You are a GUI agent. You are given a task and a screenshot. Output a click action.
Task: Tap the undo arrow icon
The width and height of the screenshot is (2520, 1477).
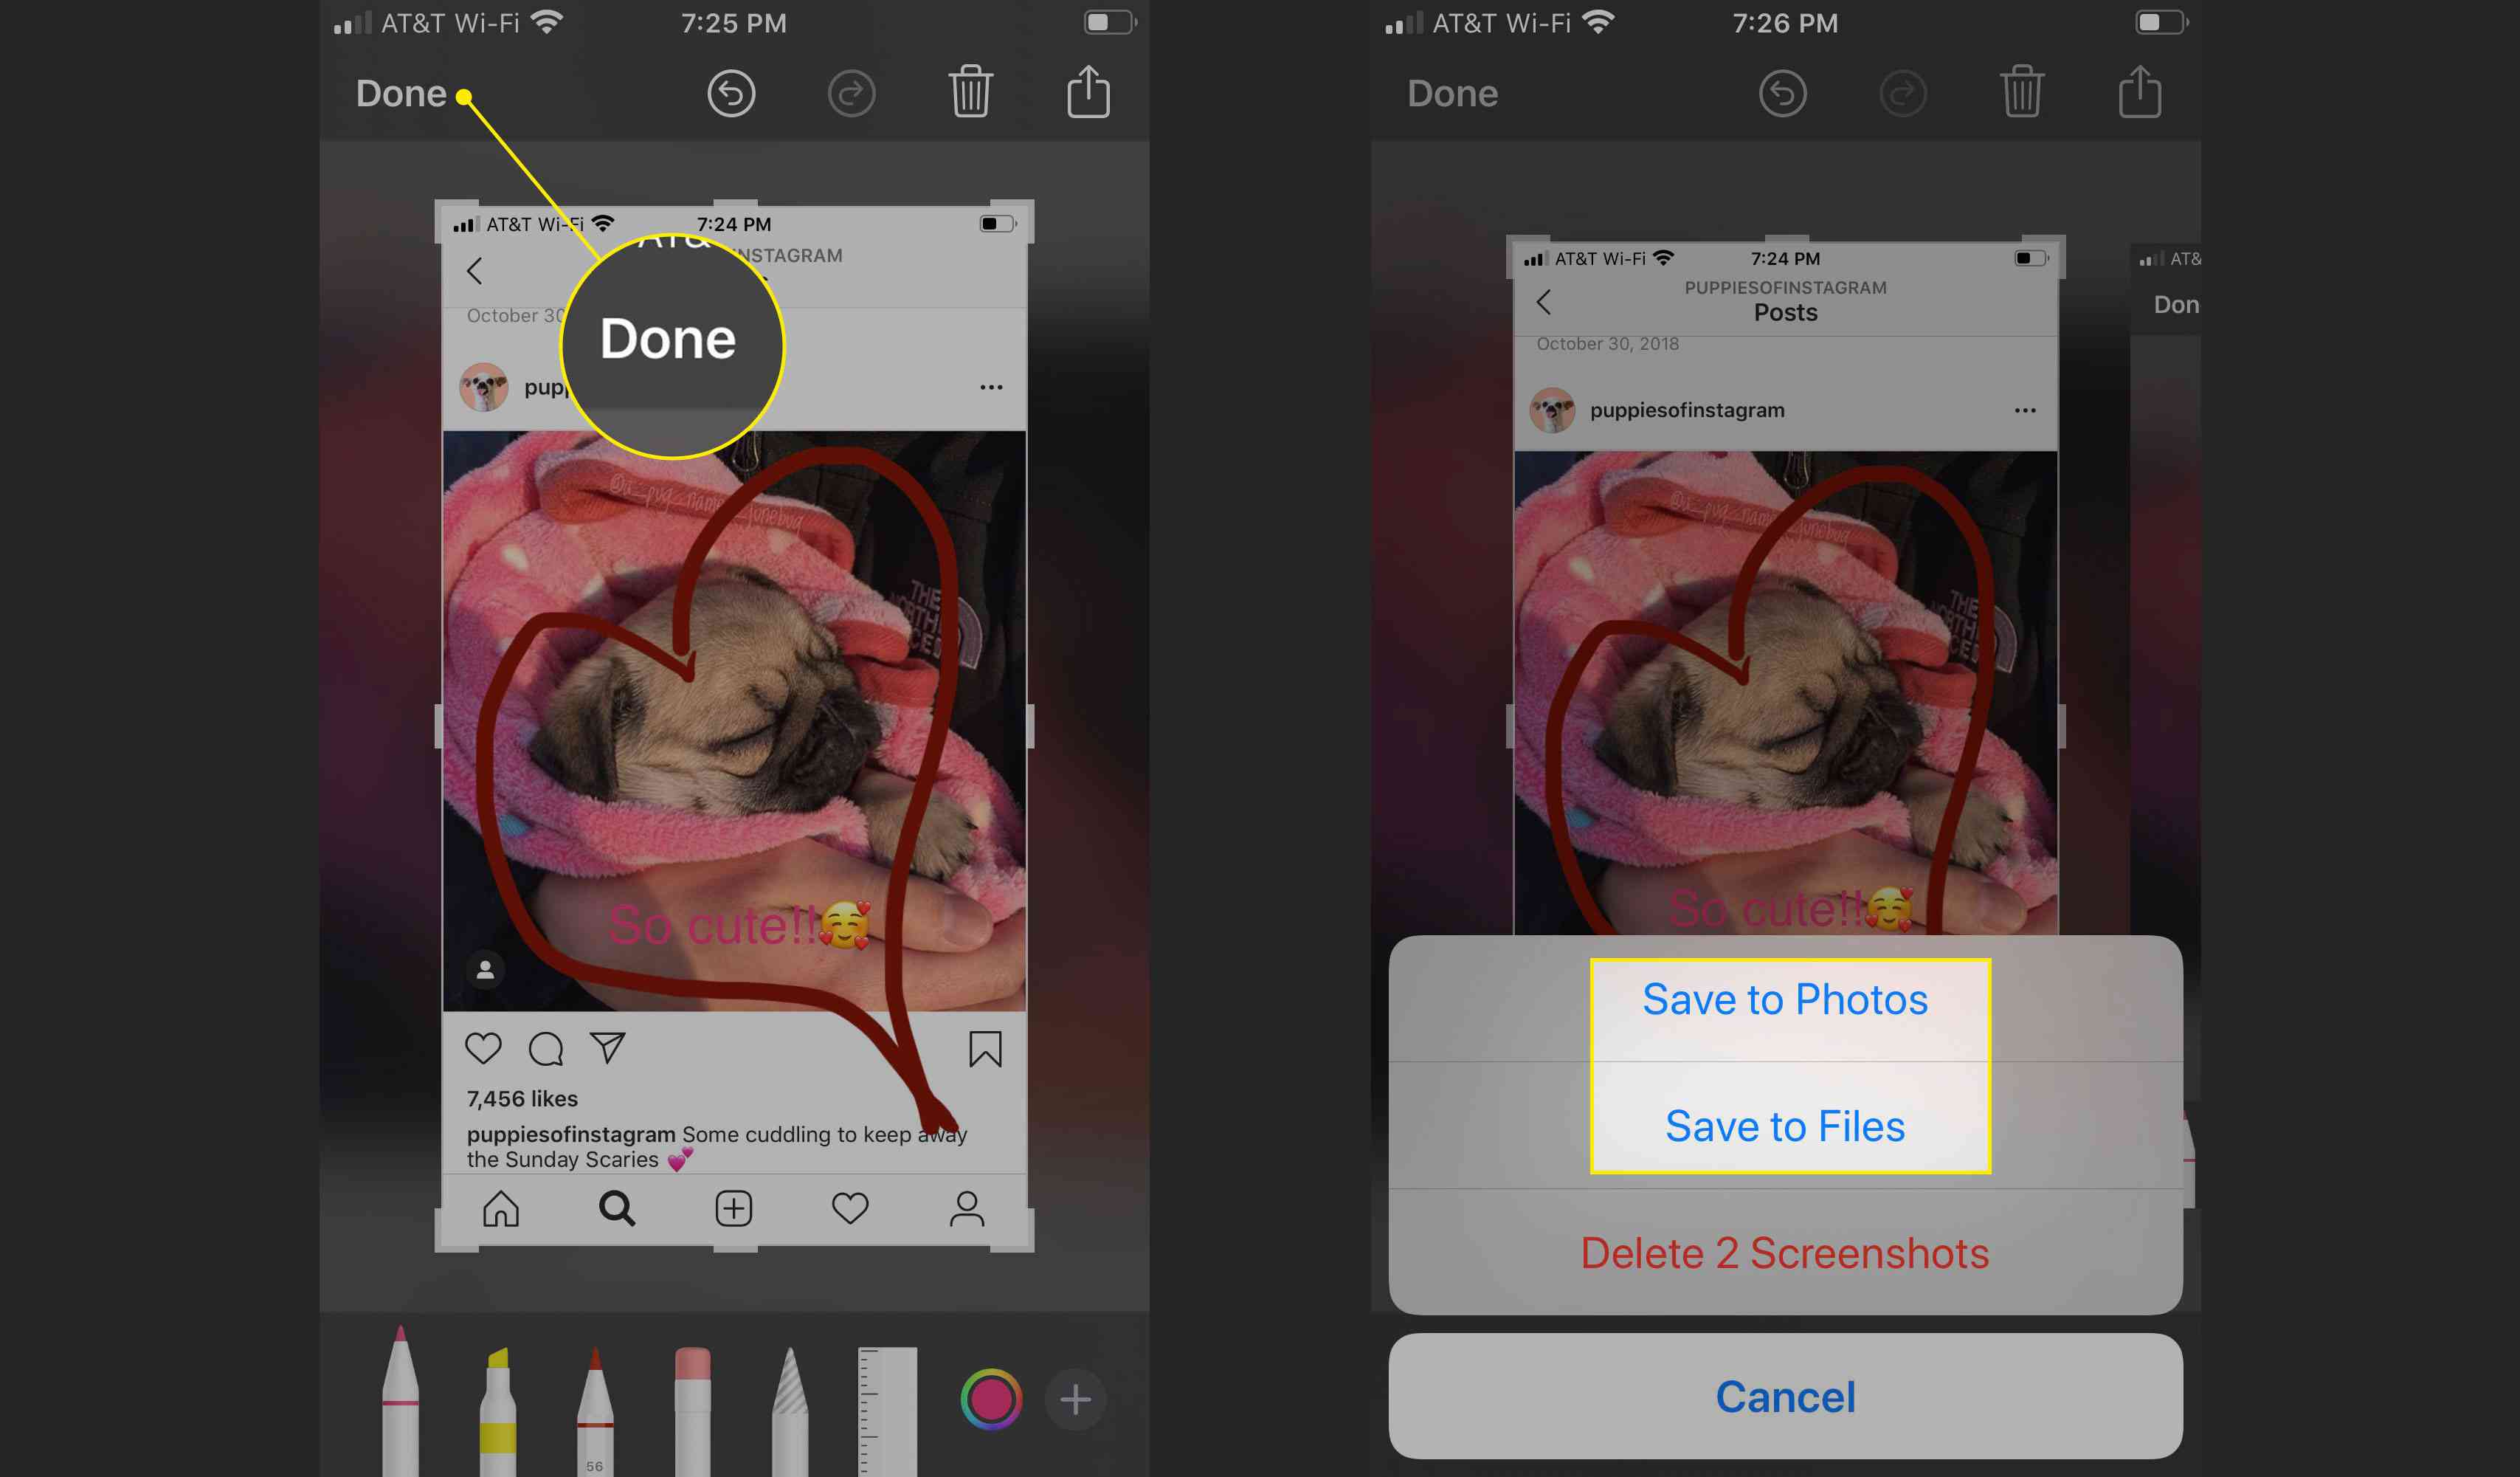coord(733,93)
